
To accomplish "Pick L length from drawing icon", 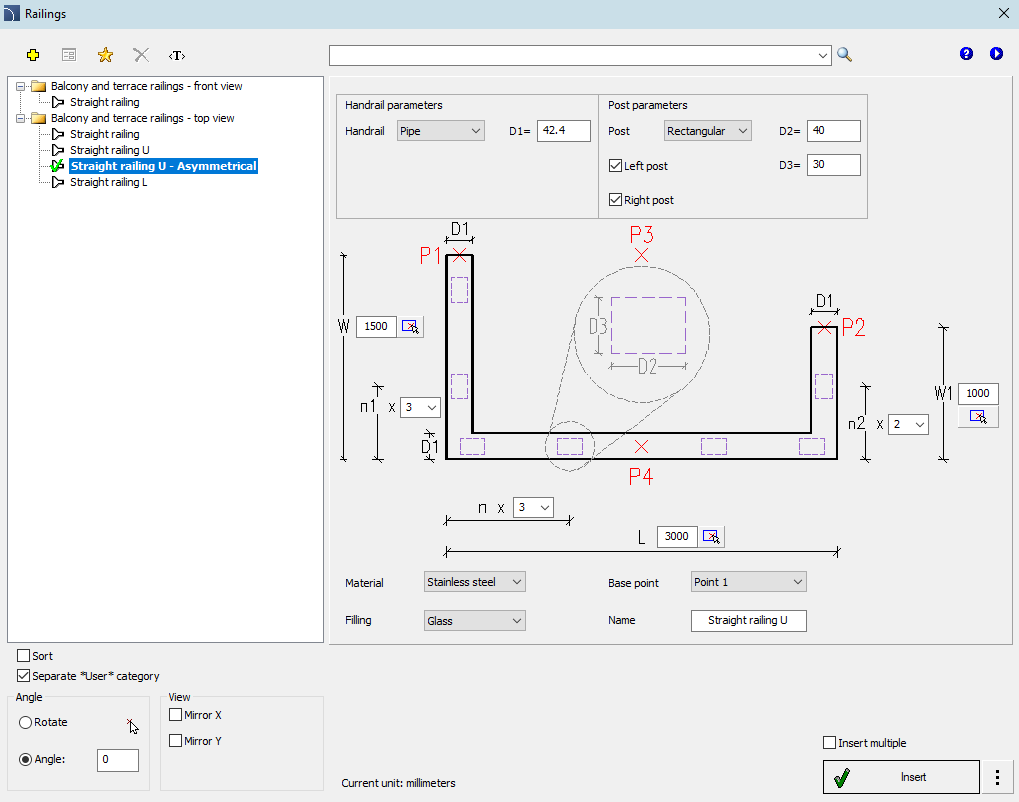I will click(x=711, y=537).
